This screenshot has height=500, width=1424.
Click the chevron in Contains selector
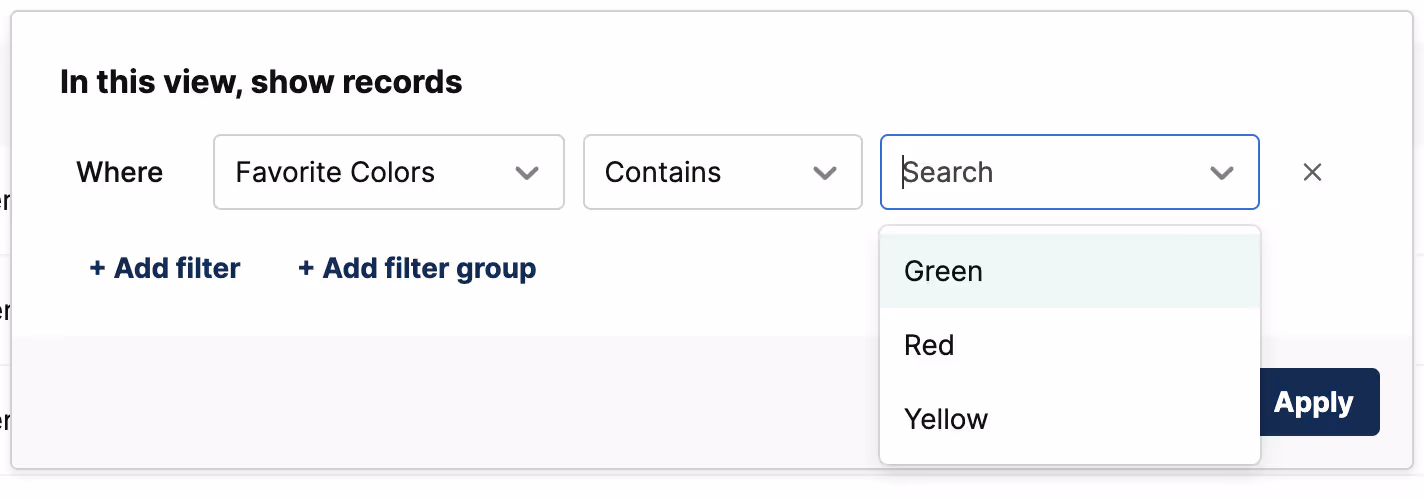click(x=825, y=173)
